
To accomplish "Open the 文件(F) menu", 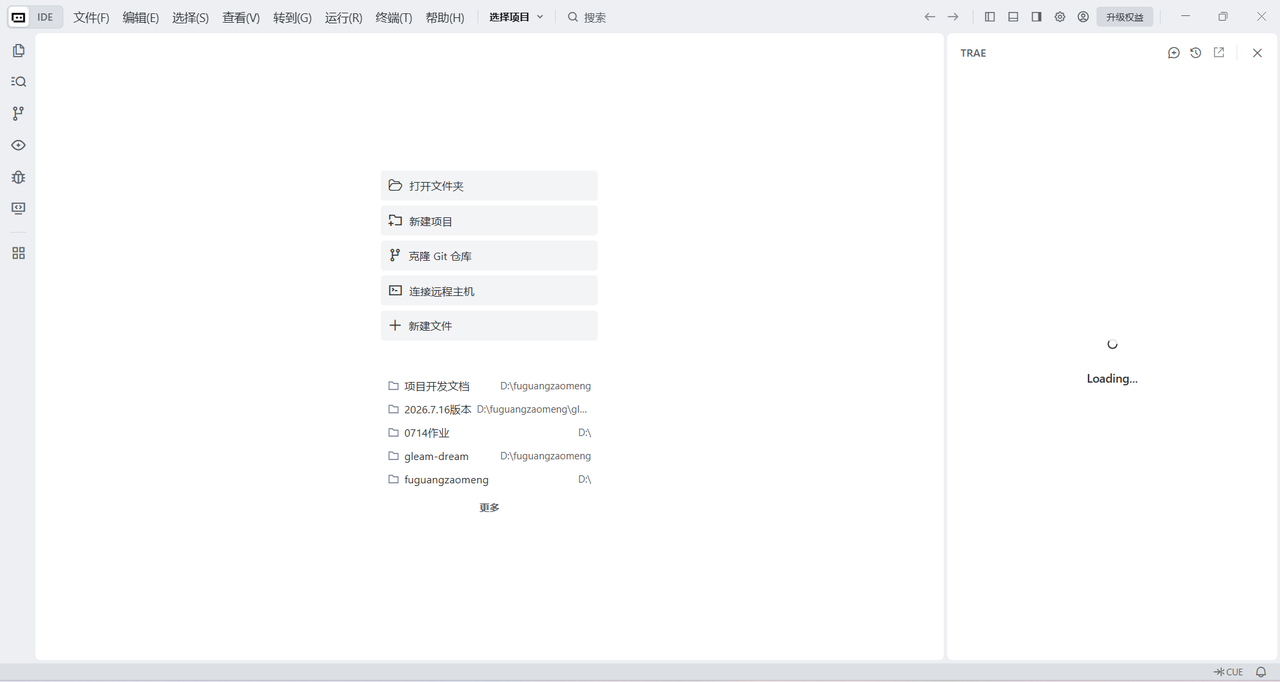I will click(91, 18).
